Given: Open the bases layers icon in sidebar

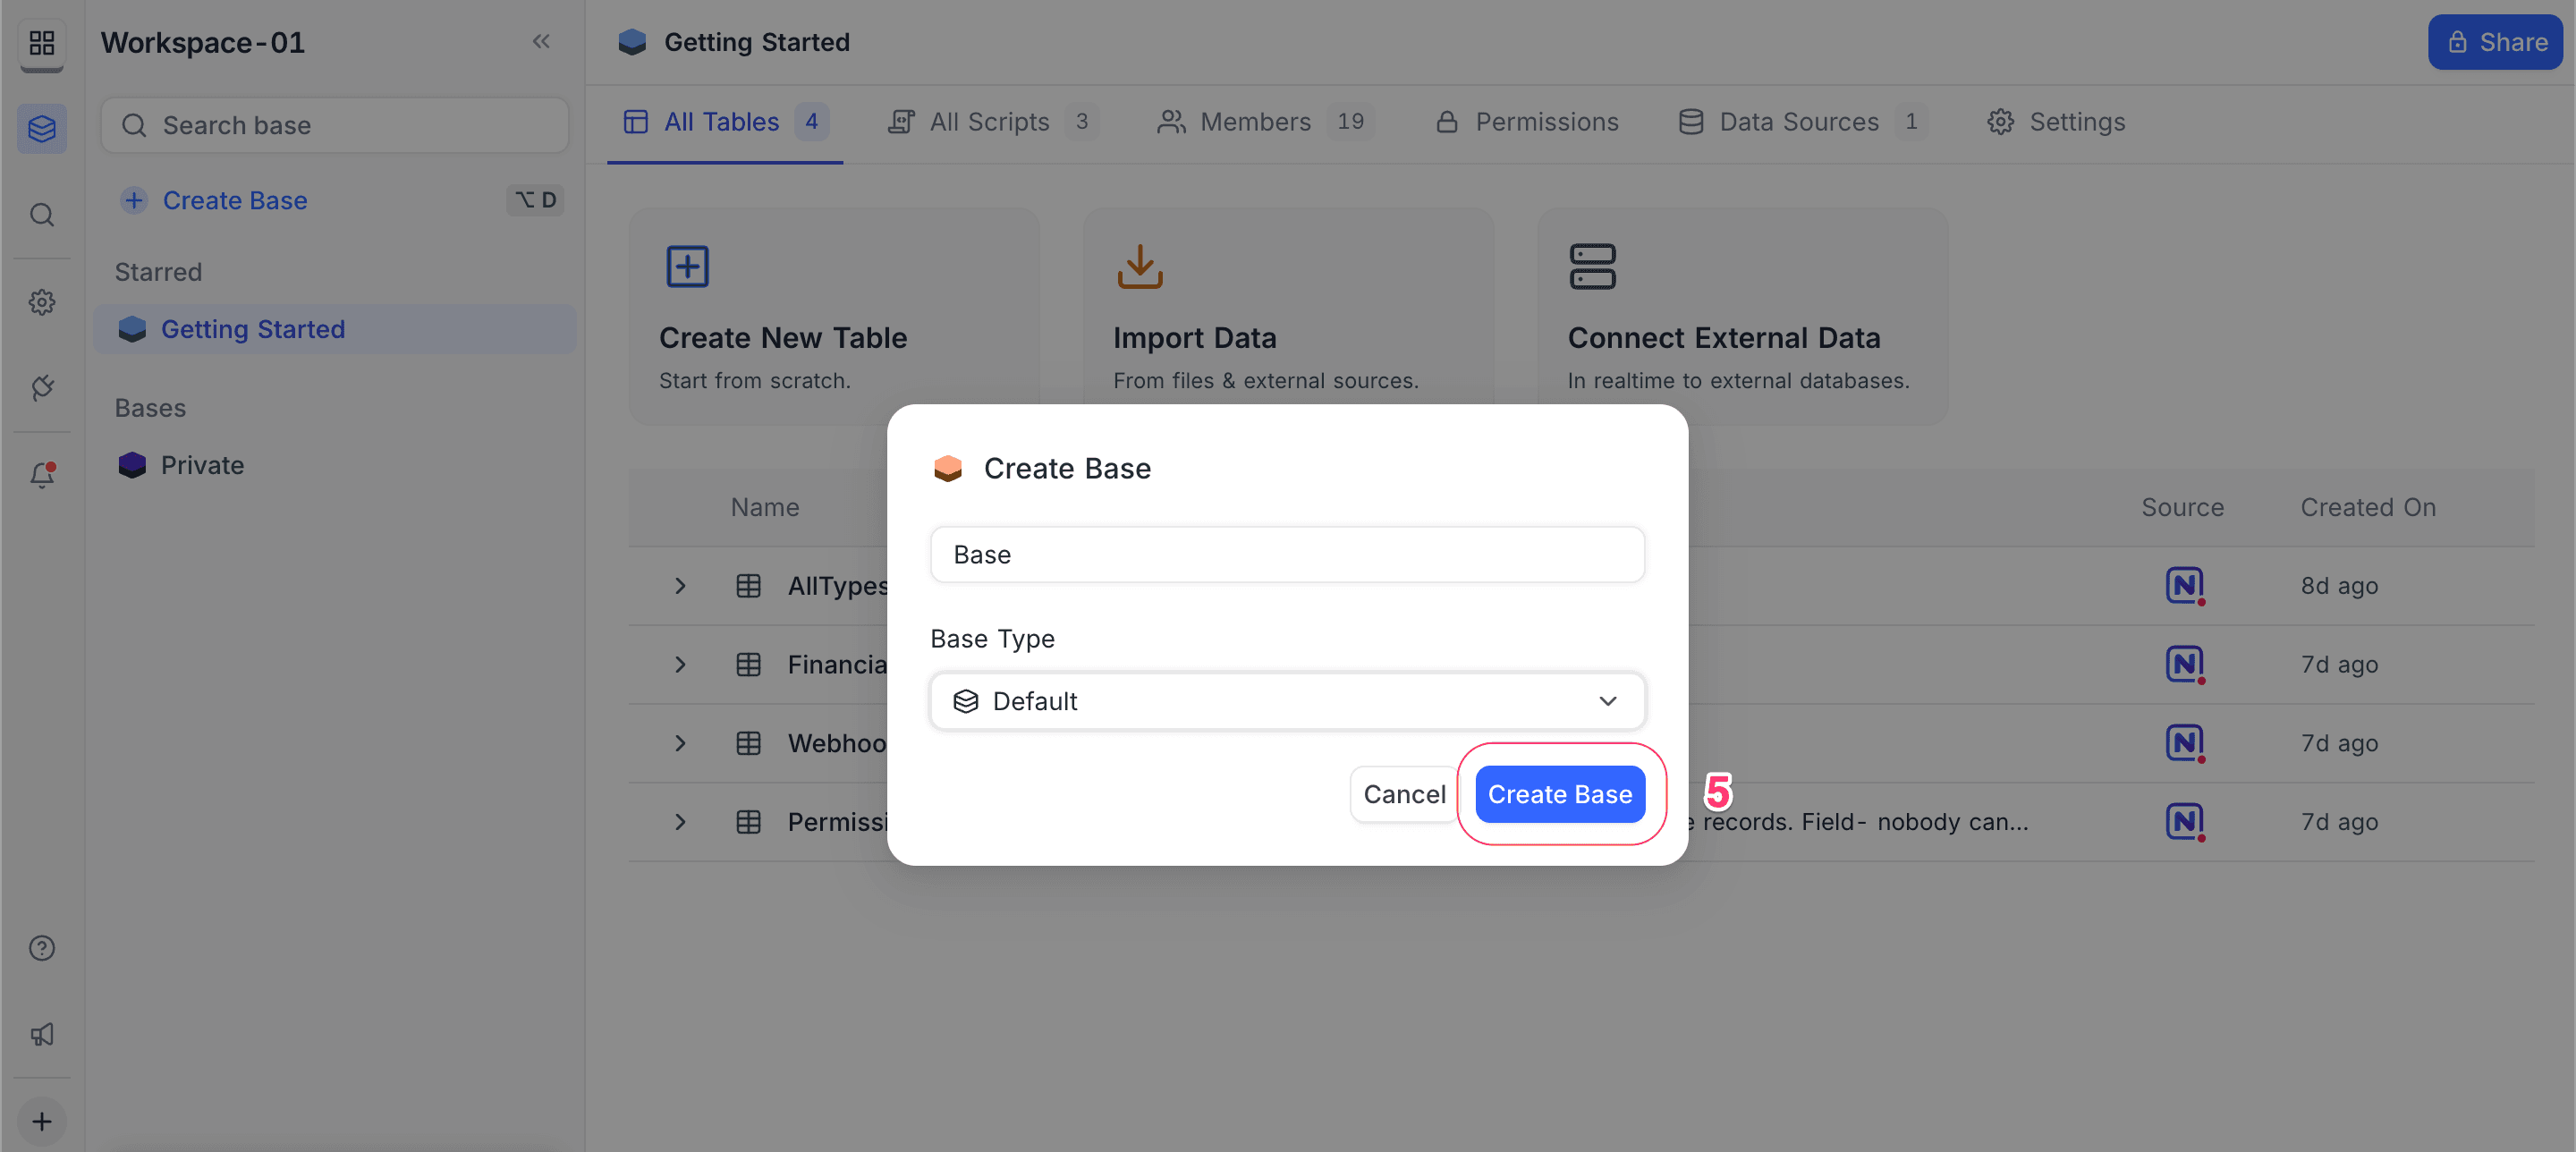Looking at the screenshot, I should [42, 128].
